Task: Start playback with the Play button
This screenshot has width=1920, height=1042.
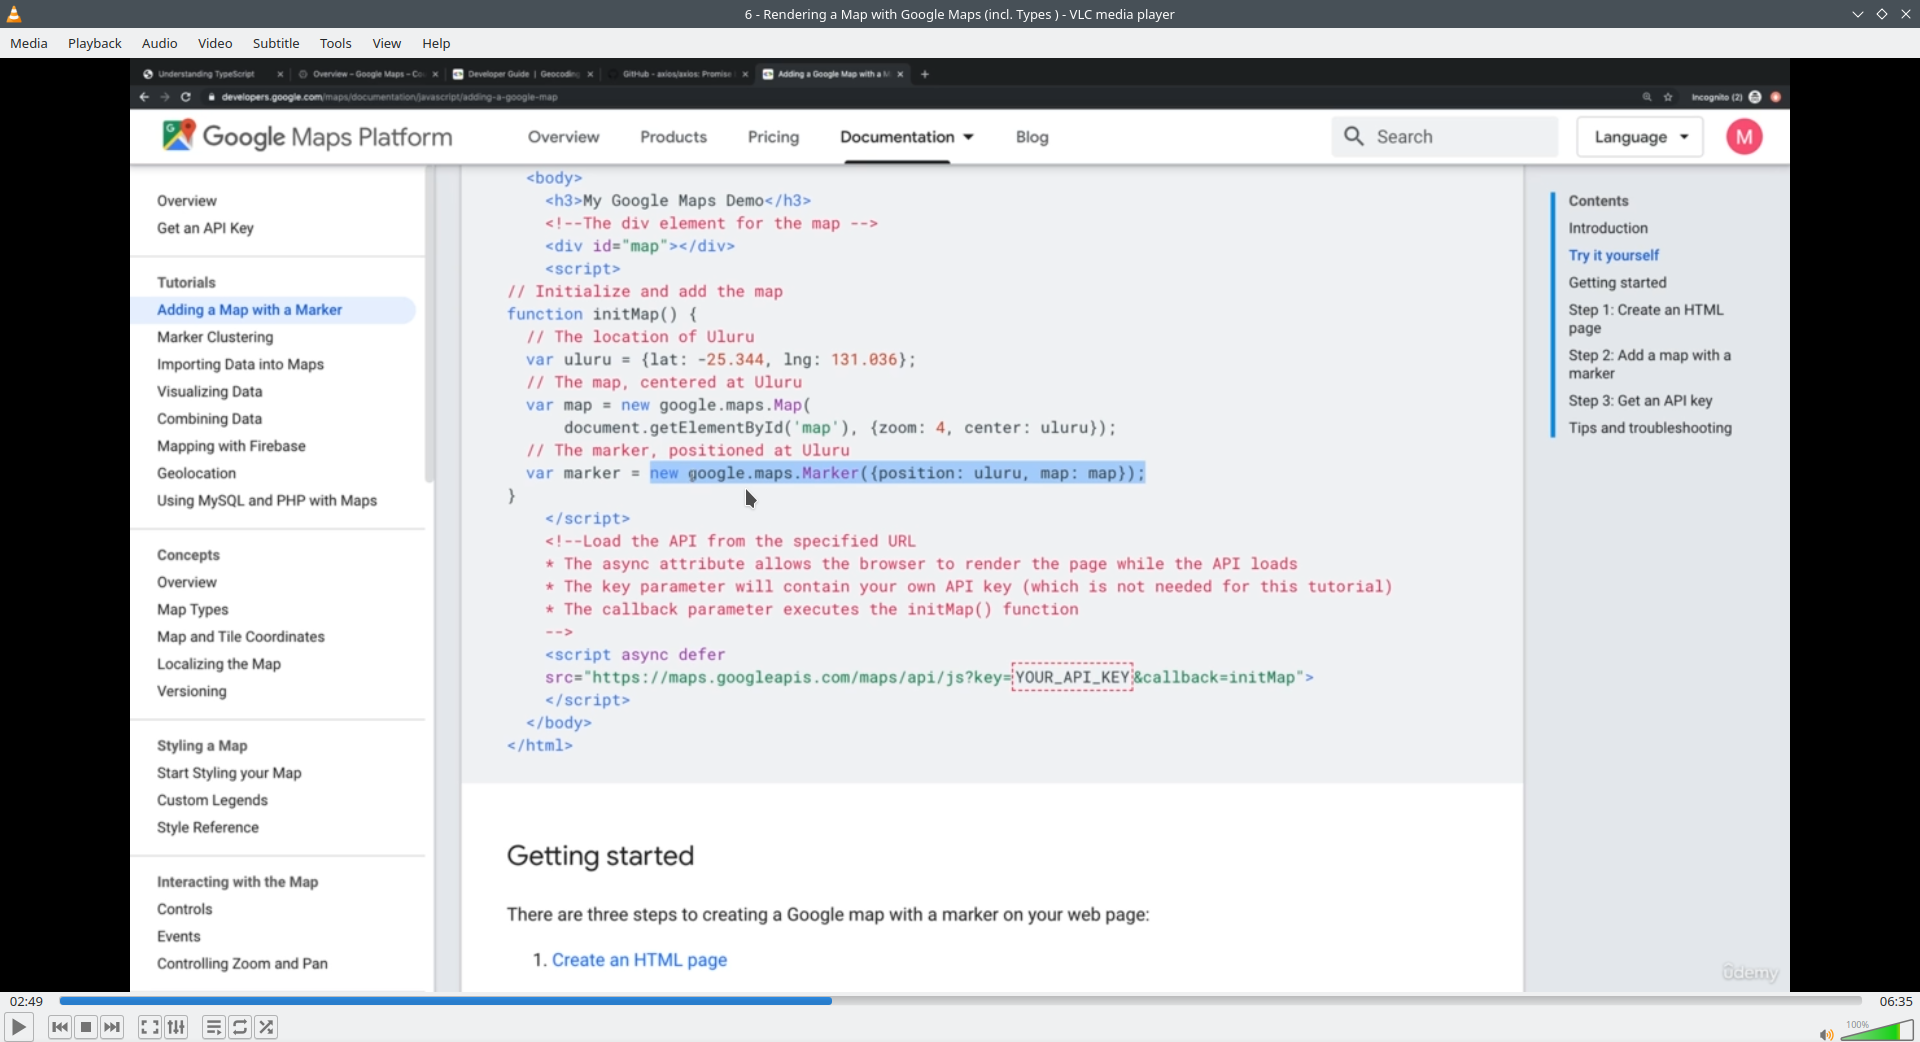Action: (x=19, y=1027)
